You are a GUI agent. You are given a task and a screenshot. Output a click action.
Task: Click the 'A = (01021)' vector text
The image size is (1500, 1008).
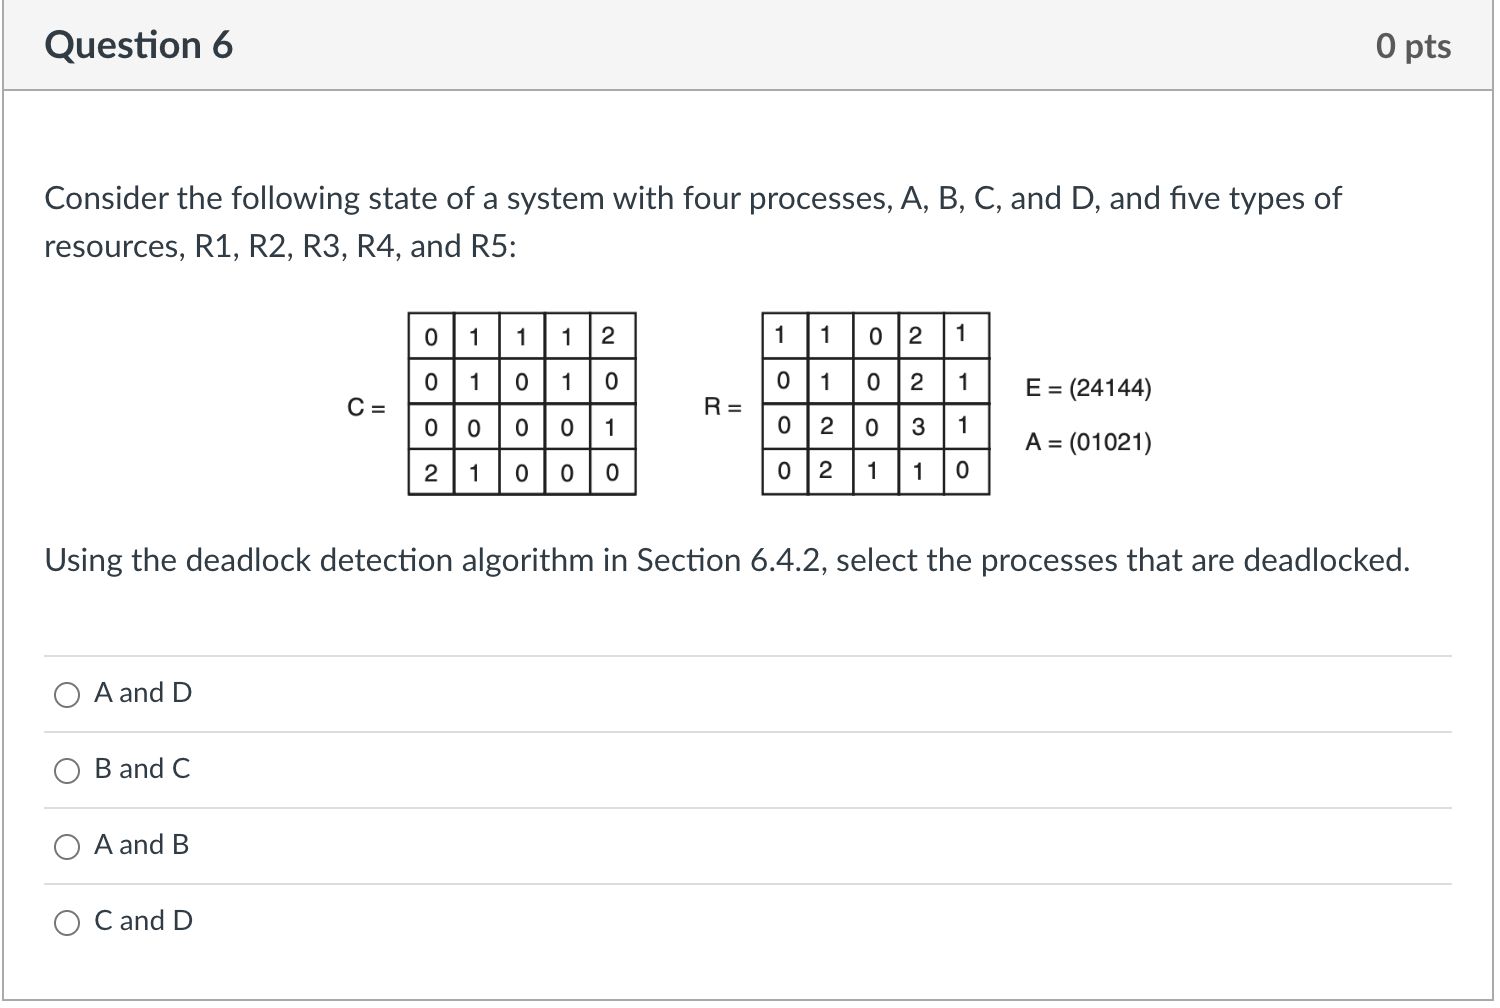click(x=1088, y=441)
